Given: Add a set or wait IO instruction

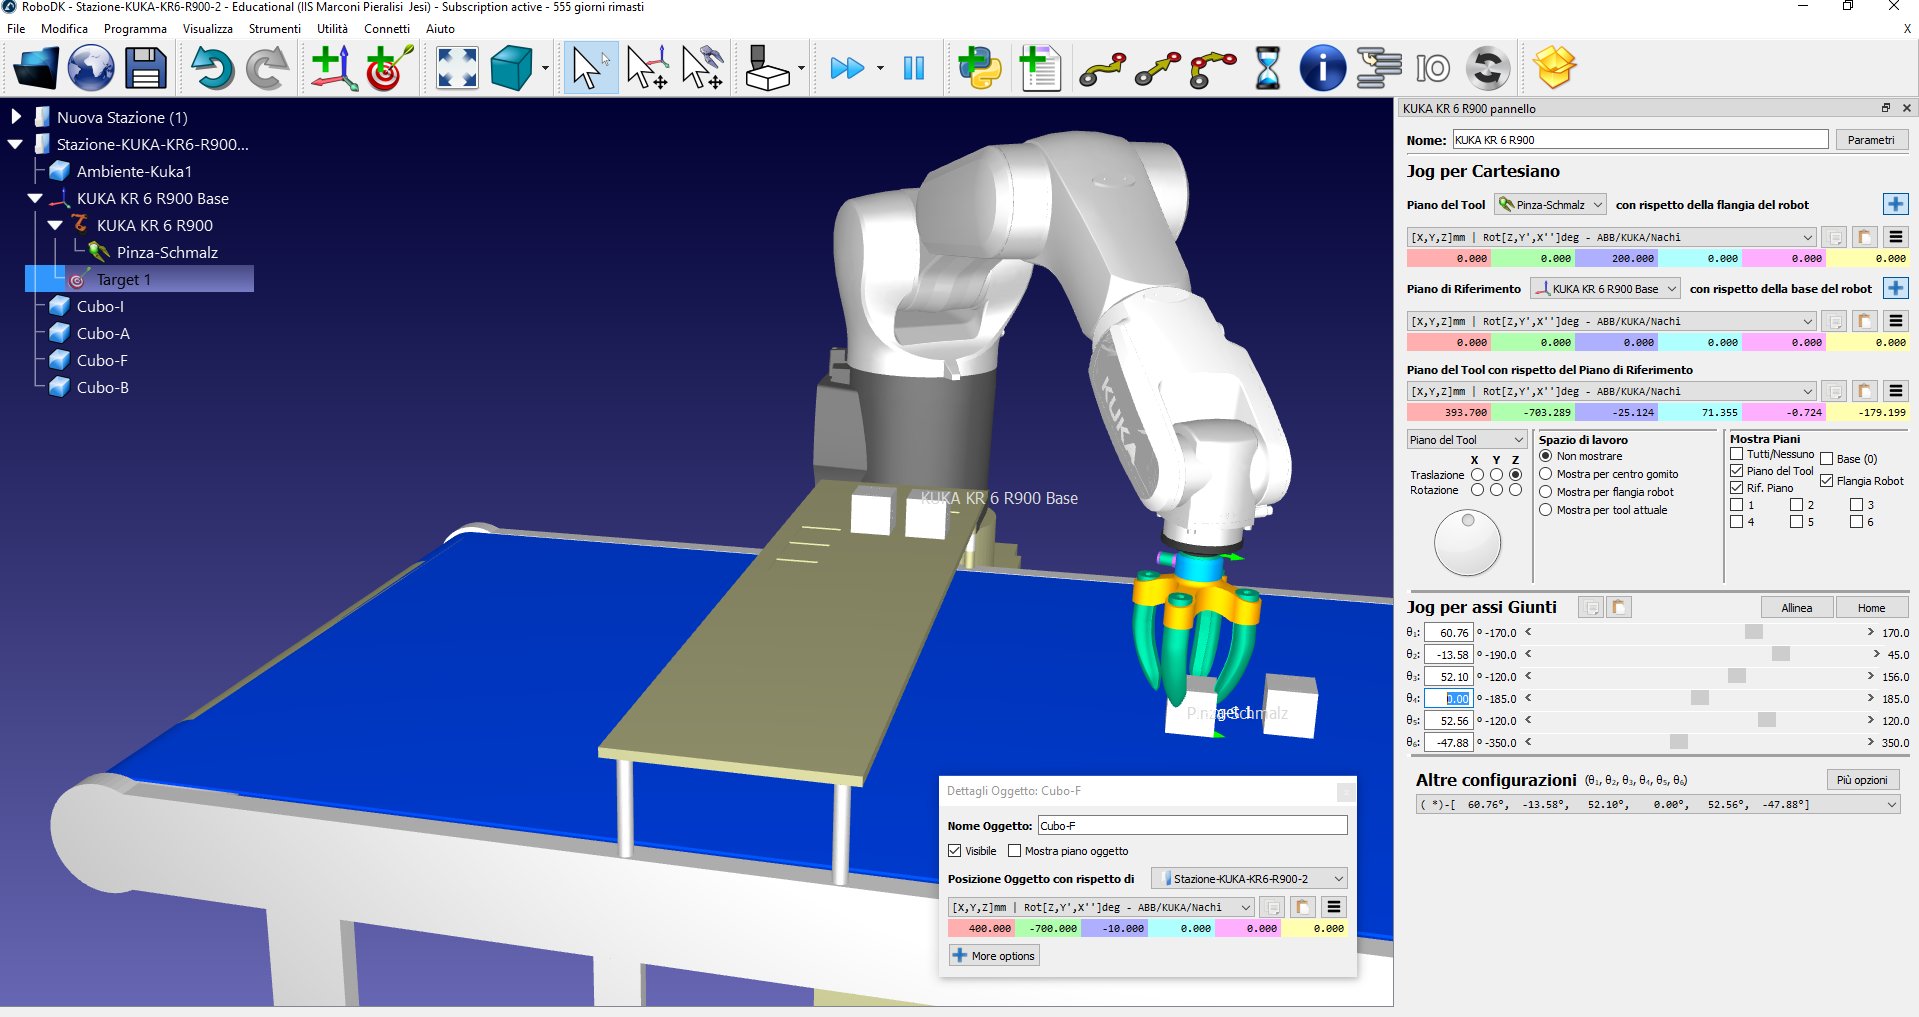Looking at the screenshot, I should [x=1433, y=68].
